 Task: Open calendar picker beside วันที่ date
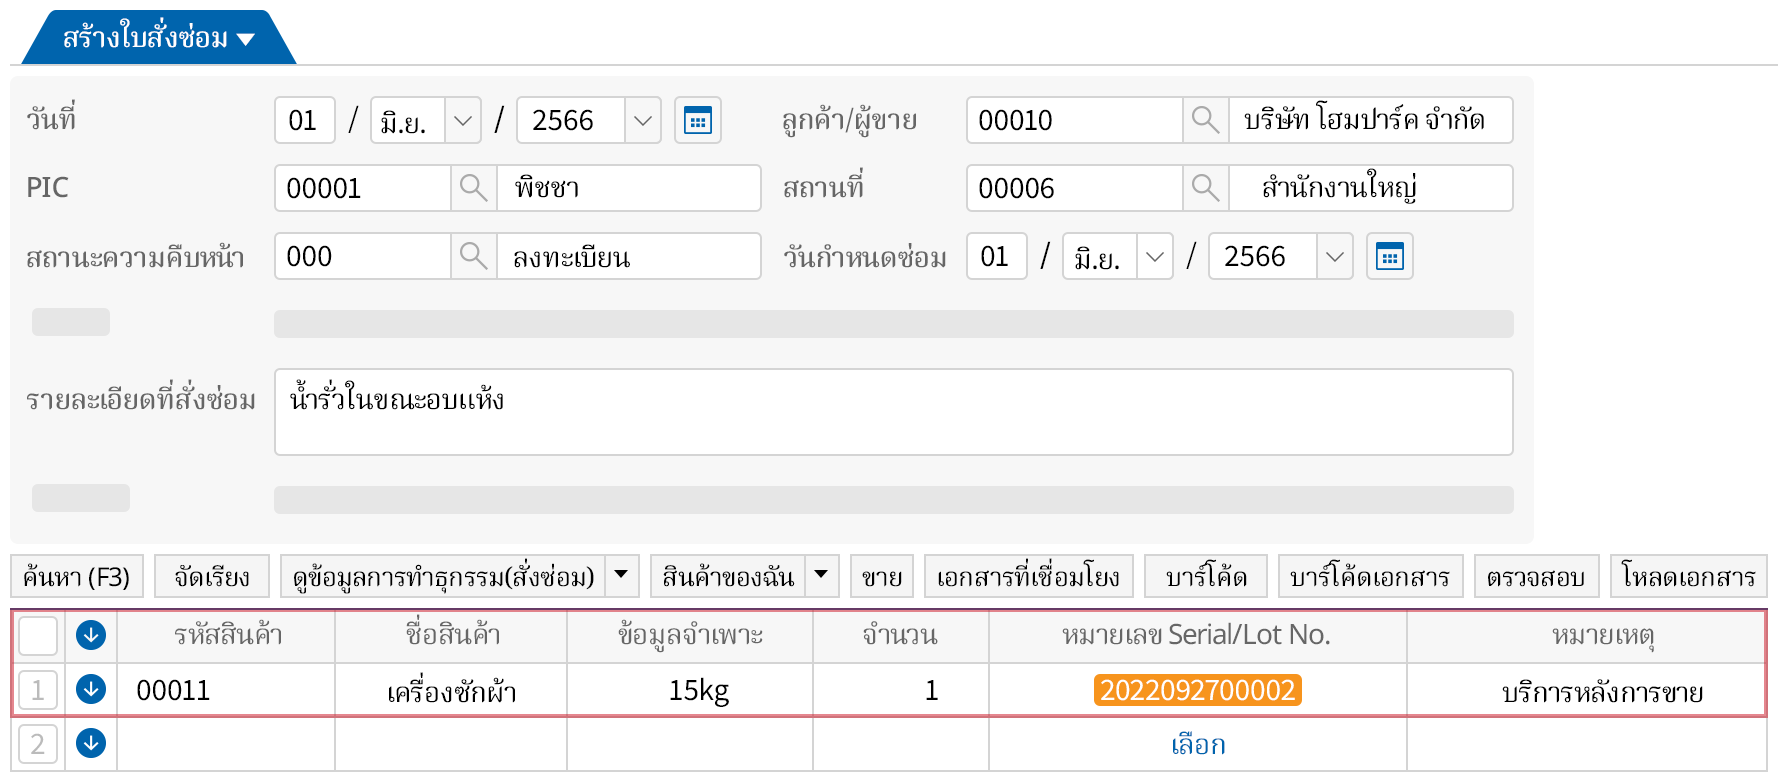(697, 121)
